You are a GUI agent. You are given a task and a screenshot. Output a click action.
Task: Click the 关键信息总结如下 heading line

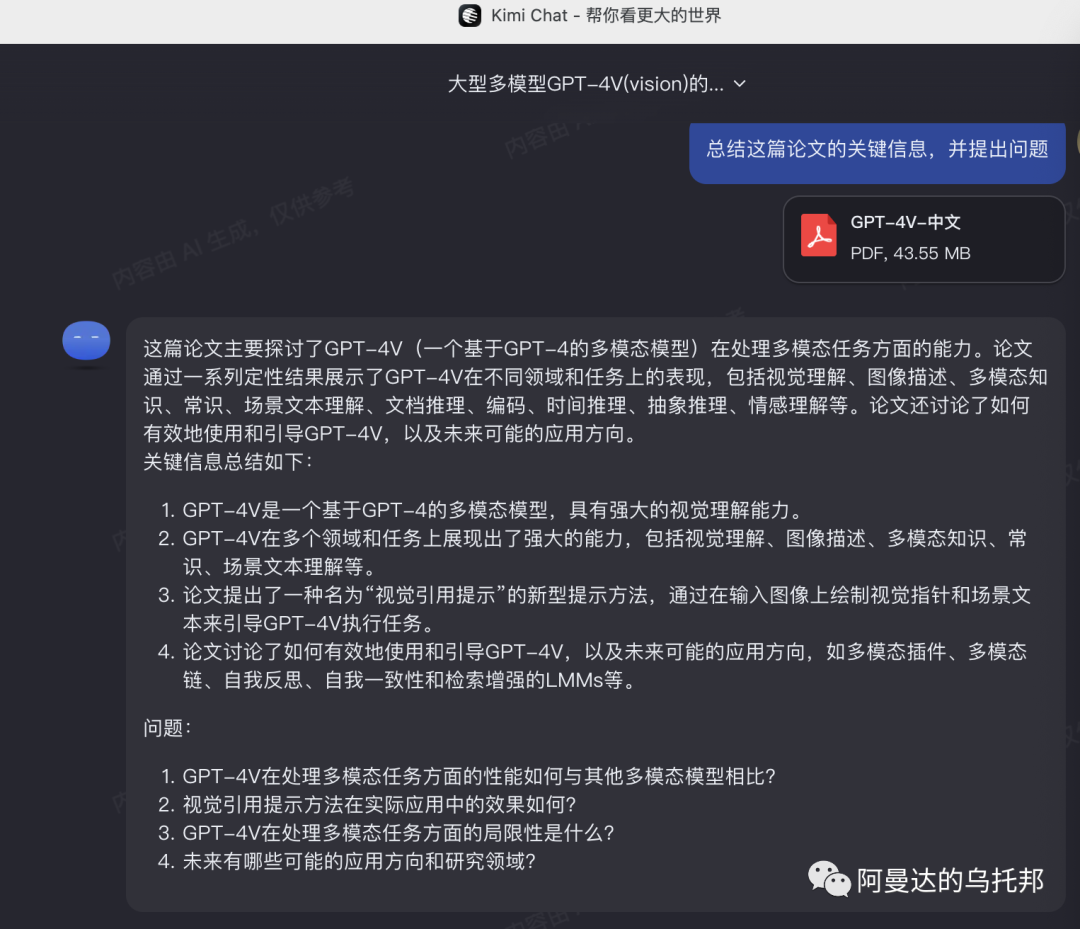tap(228, 462)
